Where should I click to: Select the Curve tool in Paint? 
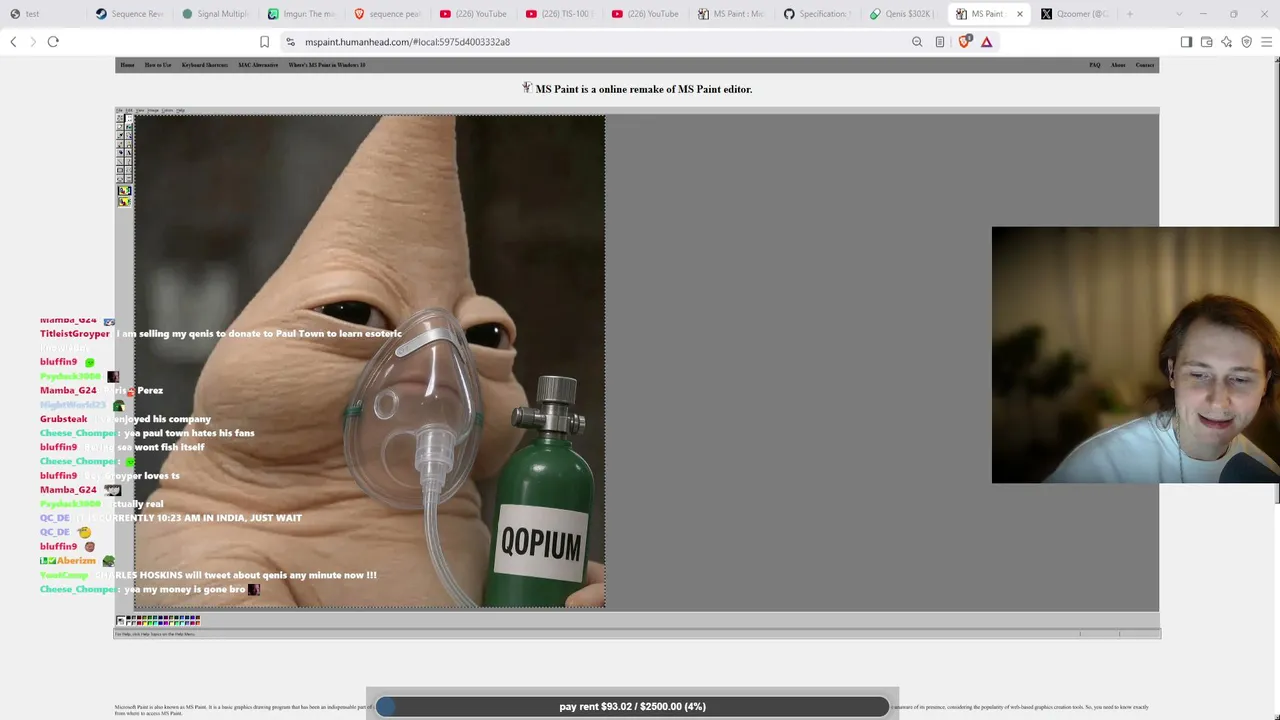[129, 161]
